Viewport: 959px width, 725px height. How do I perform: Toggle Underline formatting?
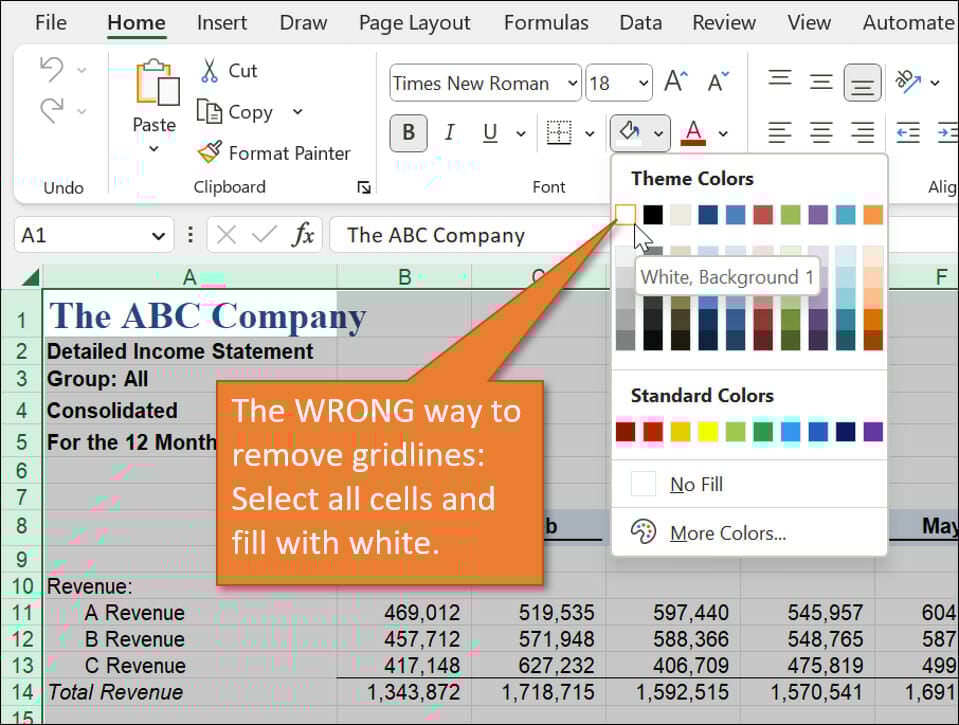pyautogui.click(x=490, y=133)
